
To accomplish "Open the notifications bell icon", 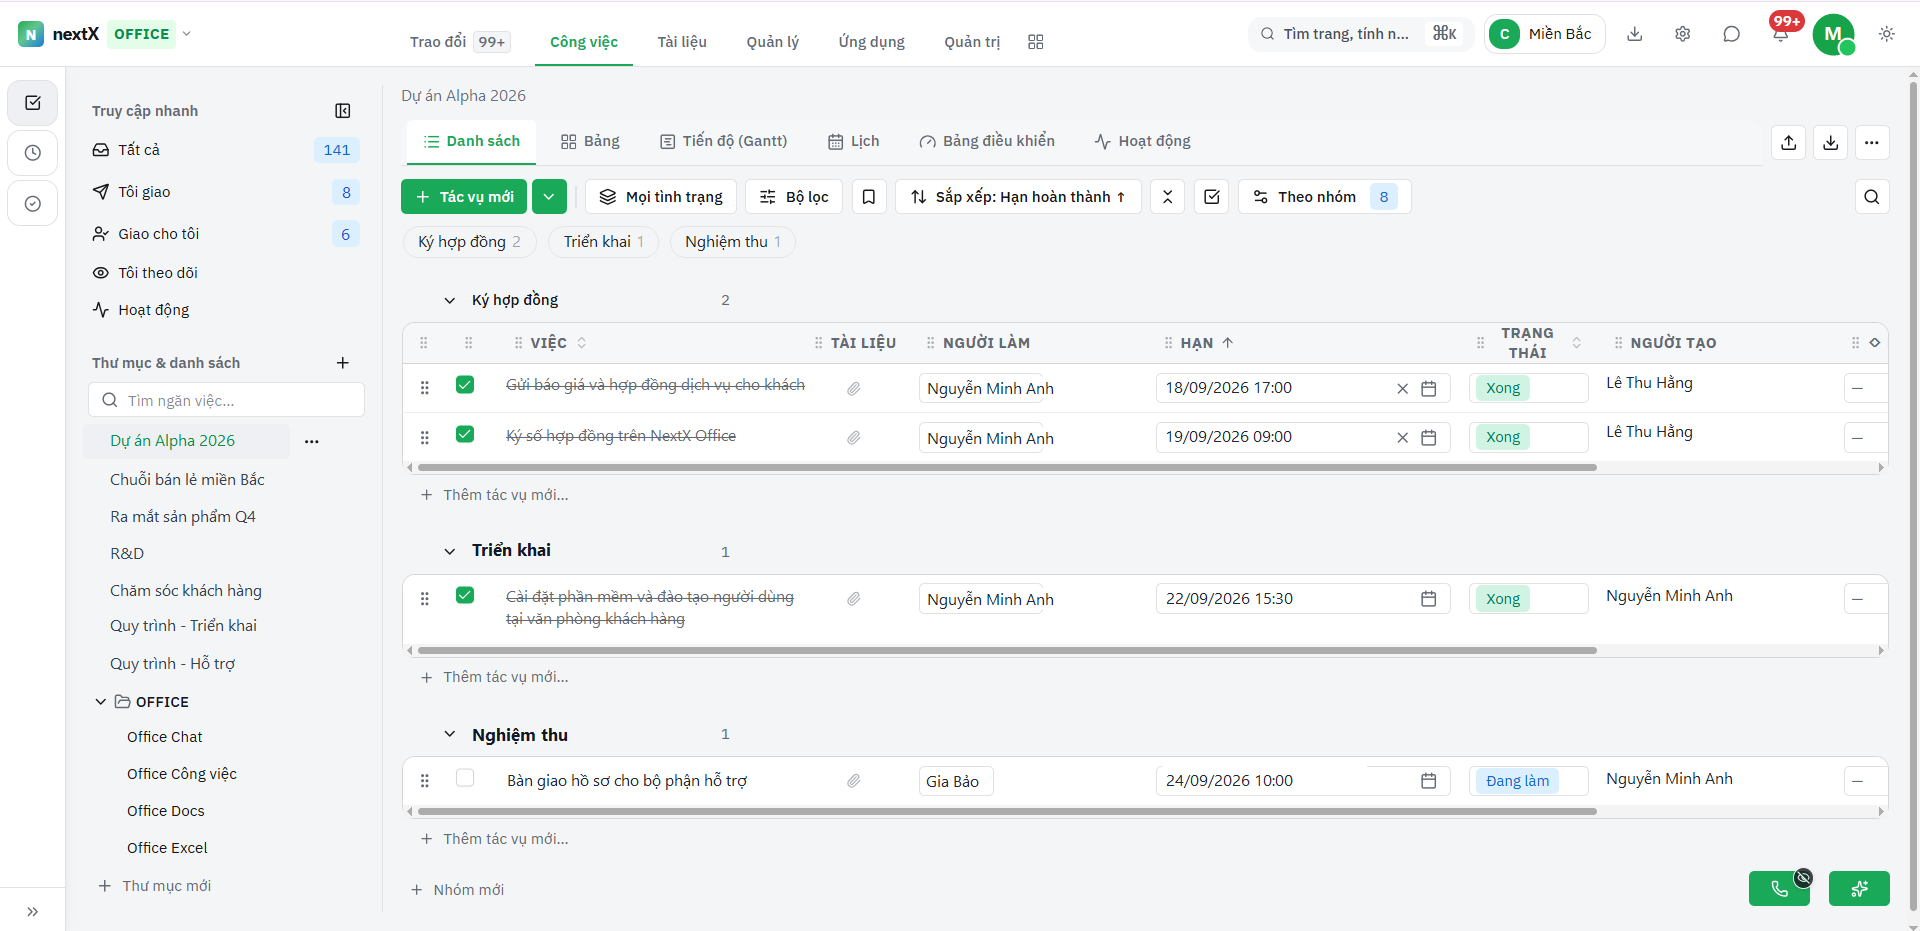I will coord(1781,34).
